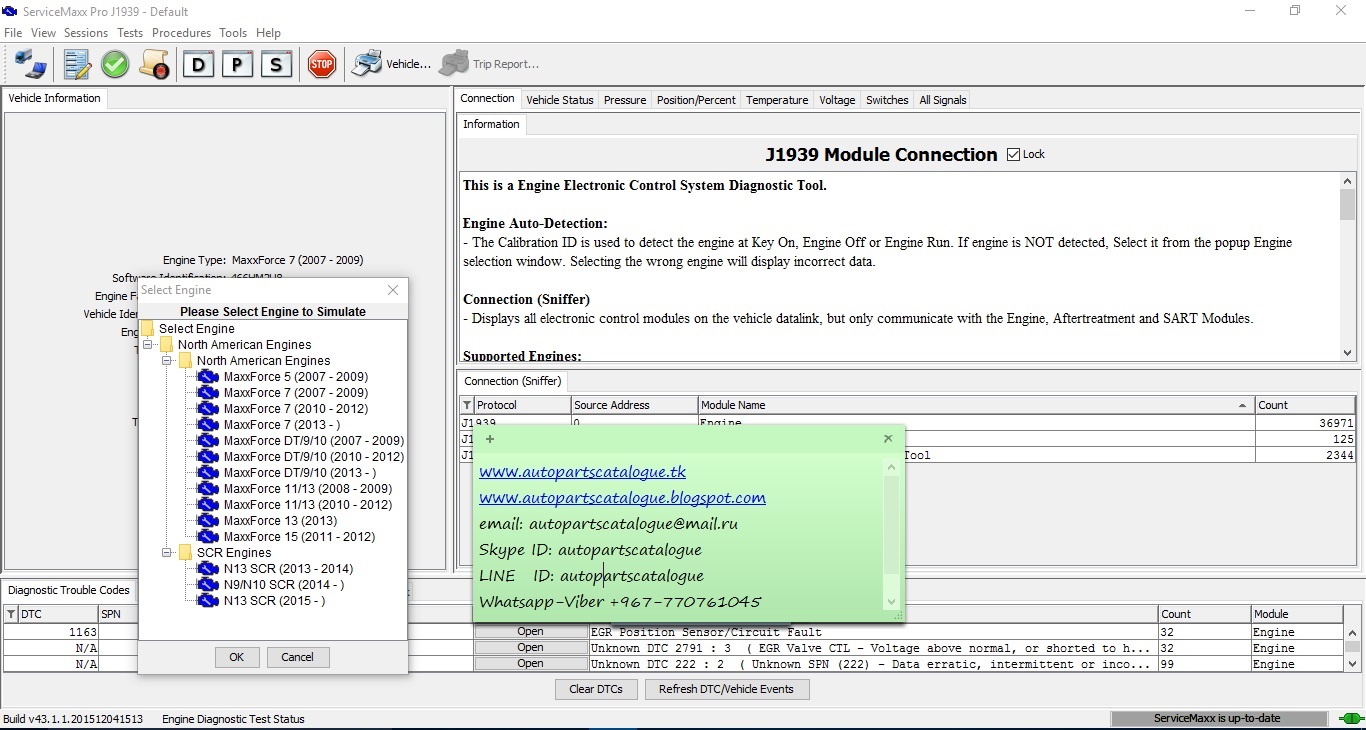1366x730 pixels.
Task: Click the green checkmark toolbar icon
Action: (x=115, y=64)
